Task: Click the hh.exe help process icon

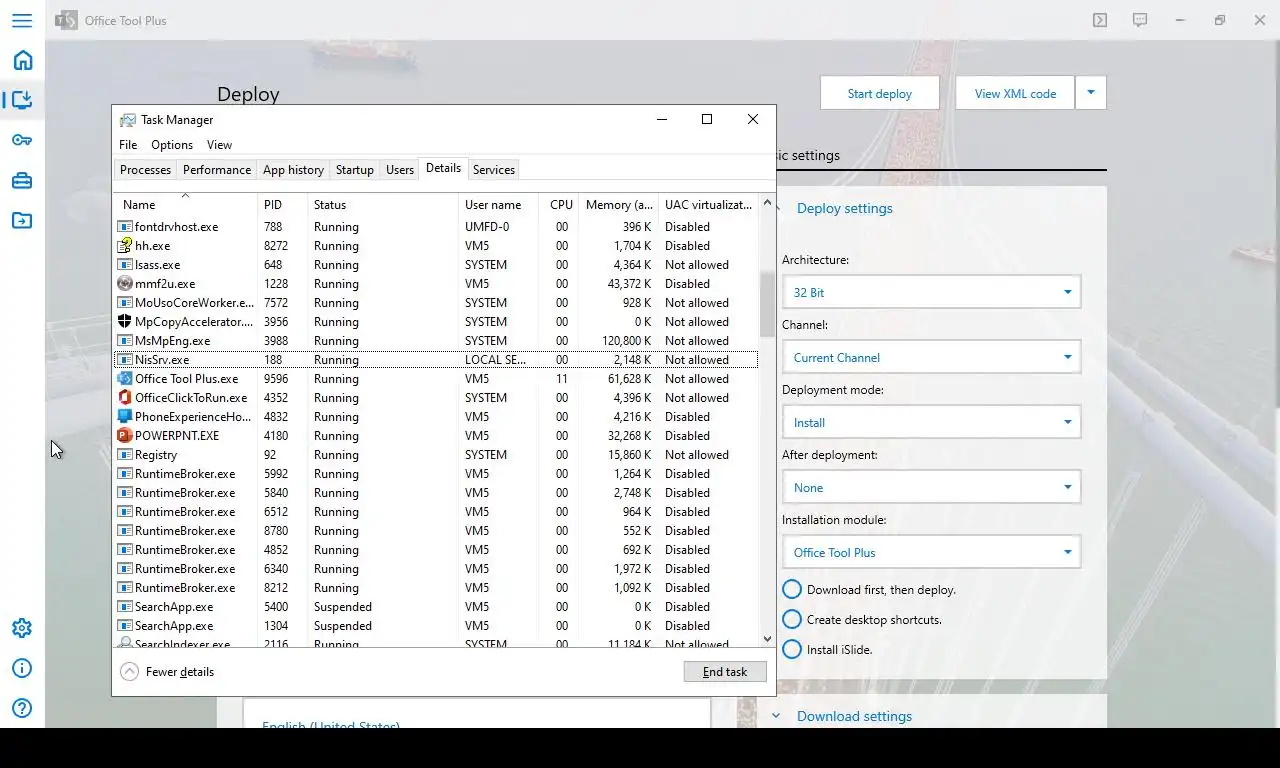Action: click(x=125, y=245)
